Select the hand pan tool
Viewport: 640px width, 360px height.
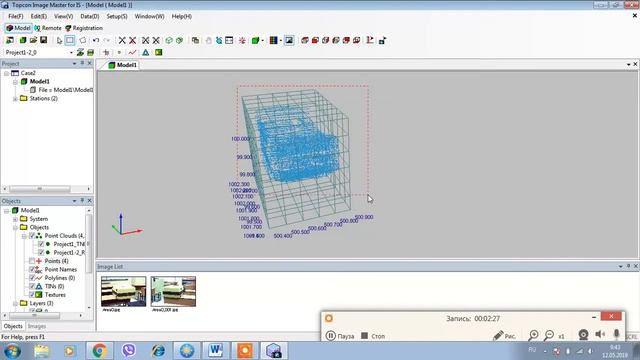tap(209, 40)
